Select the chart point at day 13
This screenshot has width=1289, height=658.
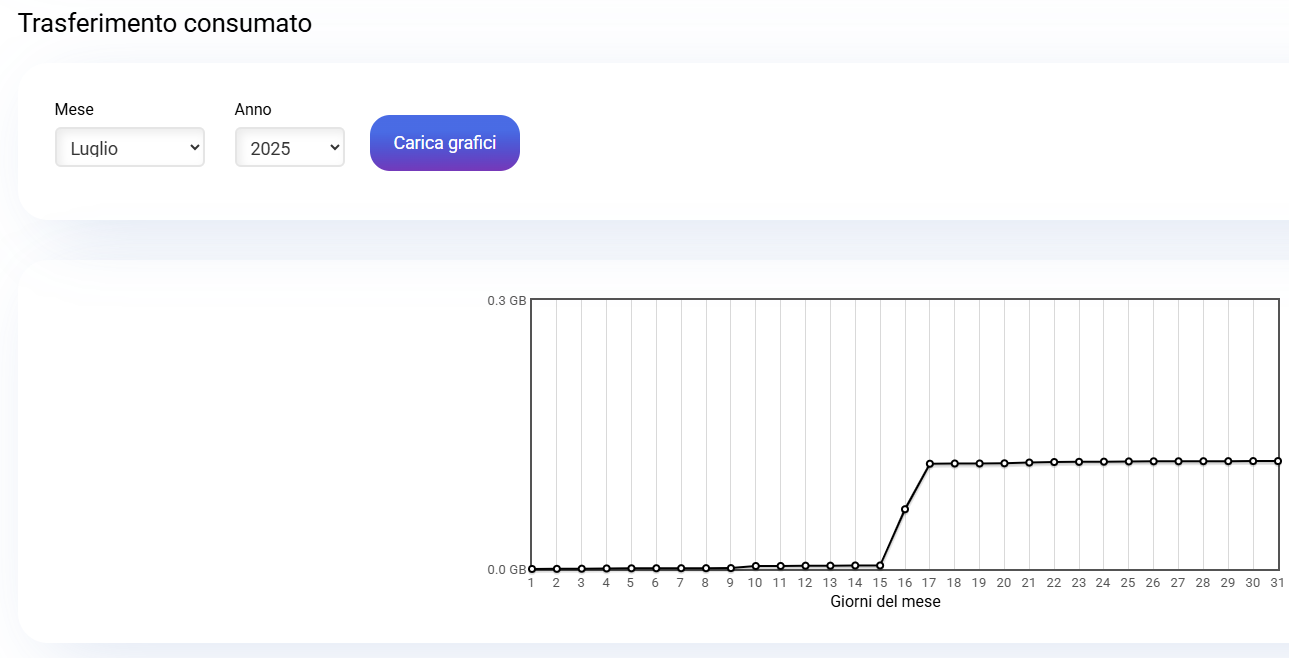pyautogui.click(x=830, y=566)
